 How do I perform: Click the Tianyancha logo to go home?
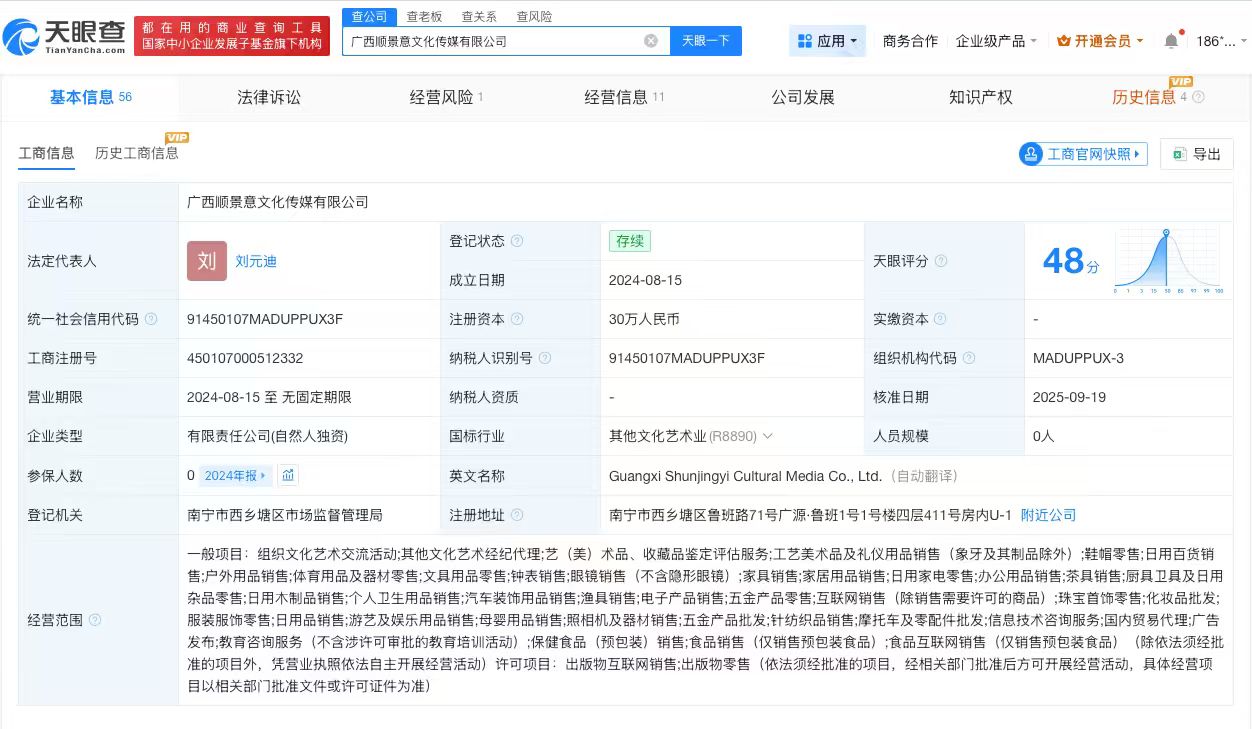click(65, 37)
